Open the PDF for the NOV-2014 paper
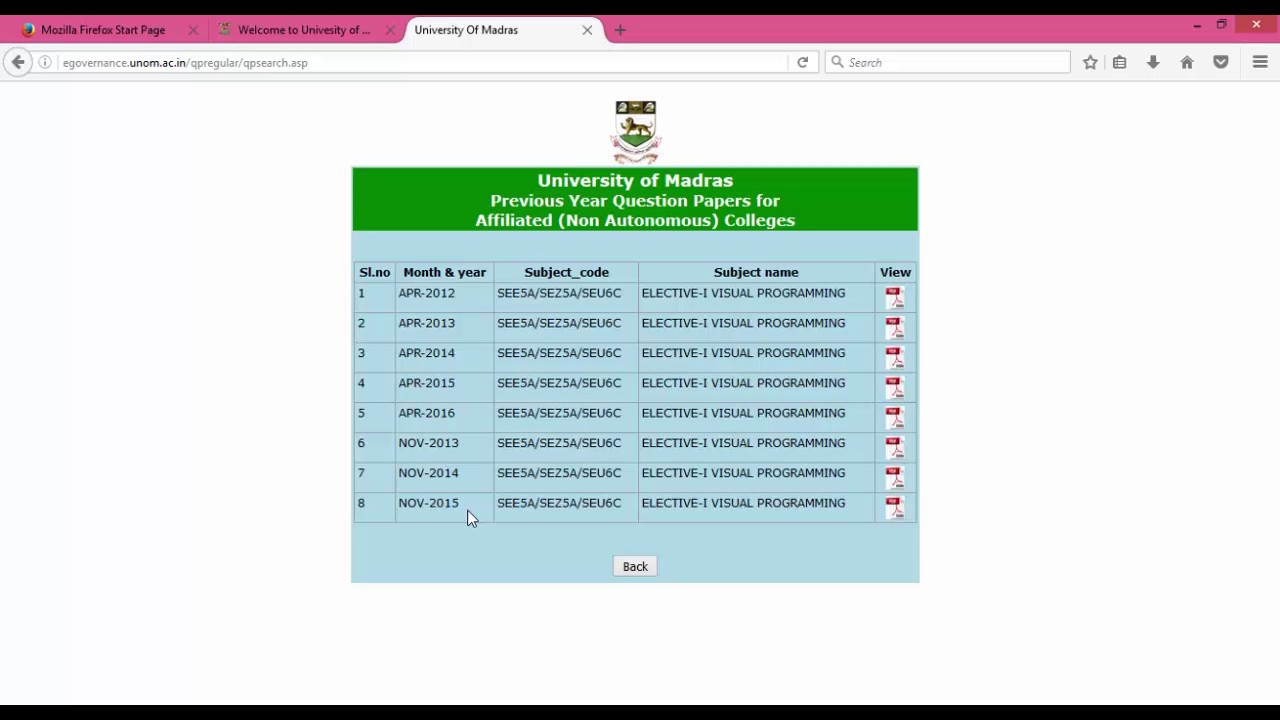 pyautogui.click(x=895, y=478)
